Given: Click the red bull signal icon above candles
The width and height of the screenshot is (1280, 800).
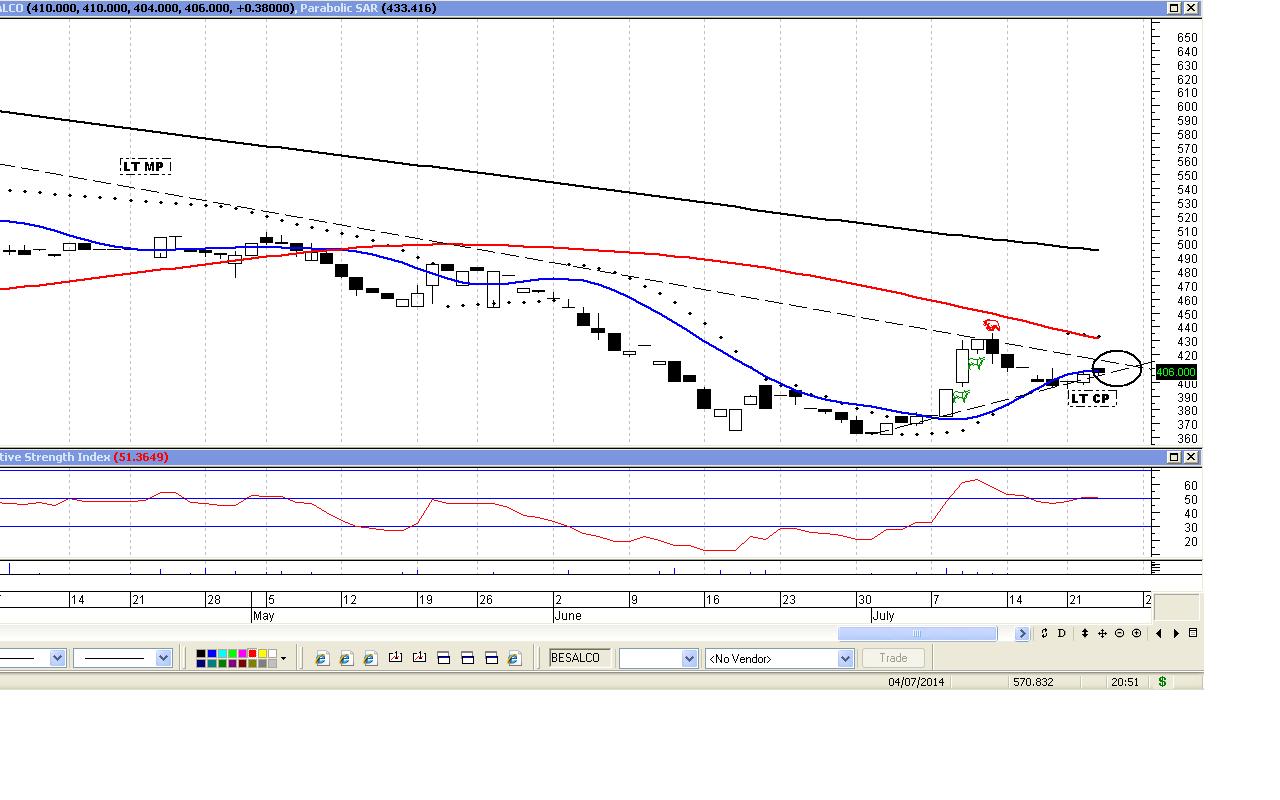Looking at the screenshot, I should [991, 325].
